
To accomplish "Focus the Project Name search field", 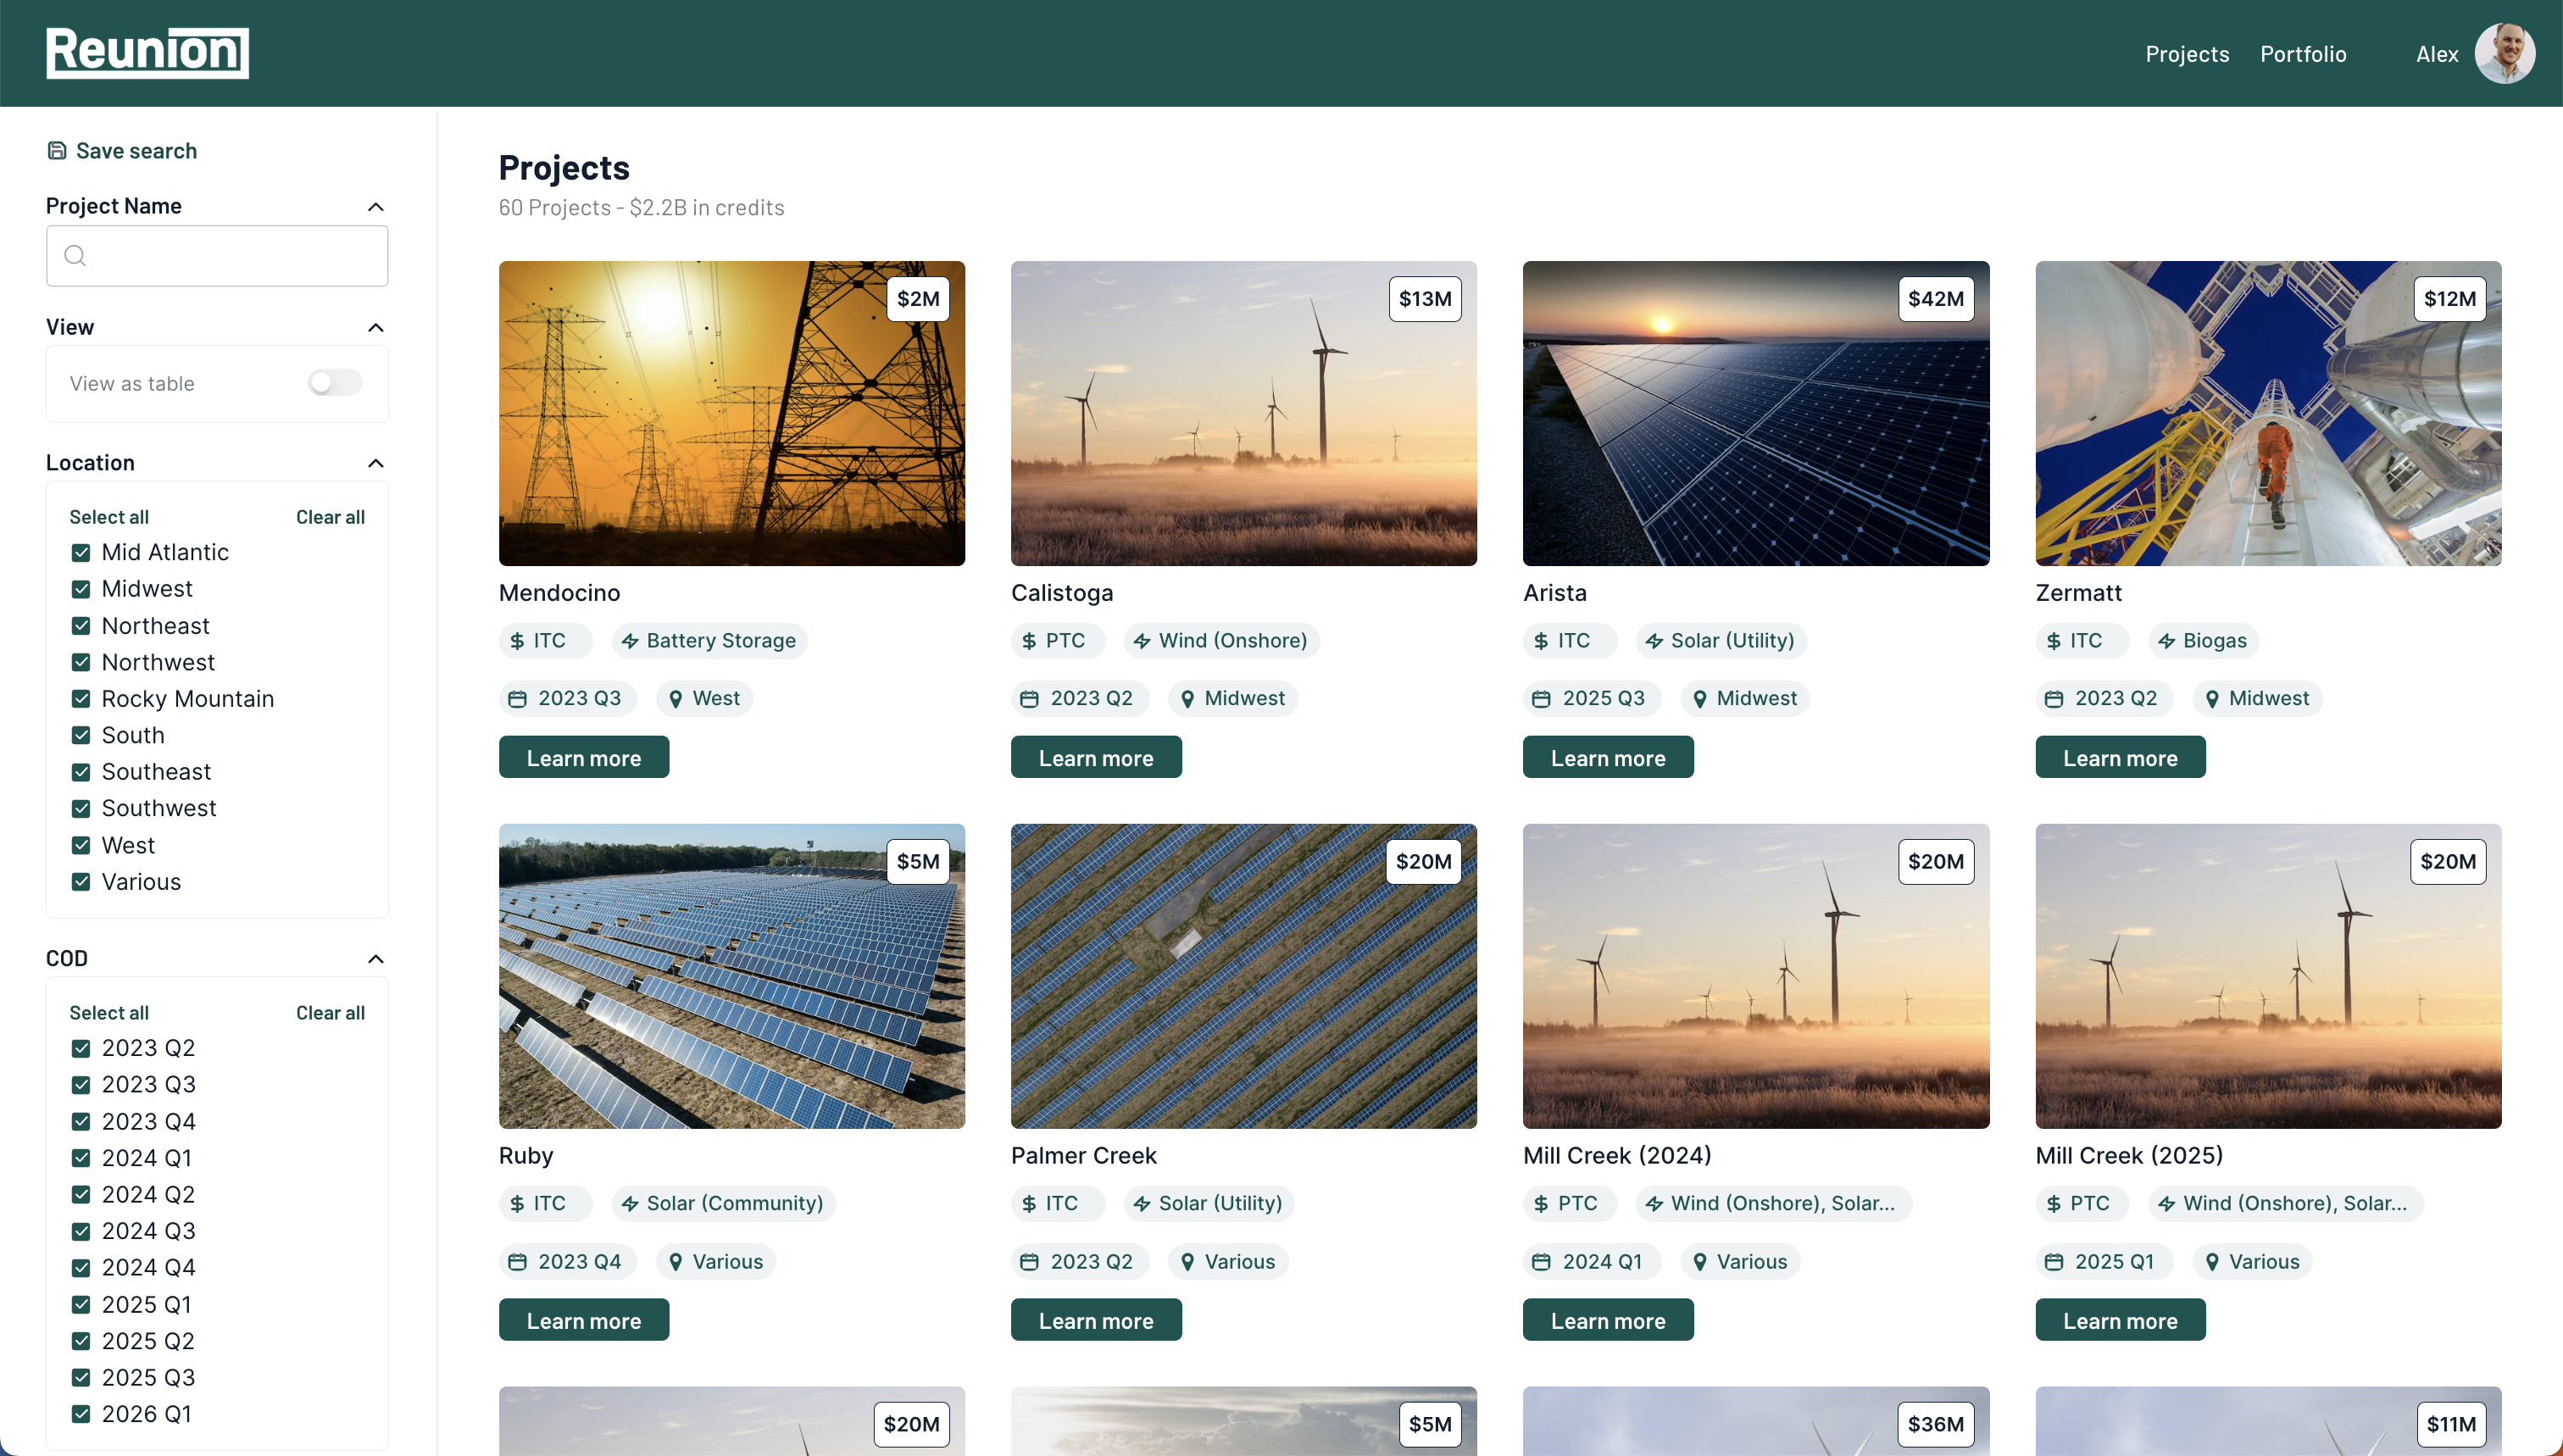I will [x=230, y=256].
